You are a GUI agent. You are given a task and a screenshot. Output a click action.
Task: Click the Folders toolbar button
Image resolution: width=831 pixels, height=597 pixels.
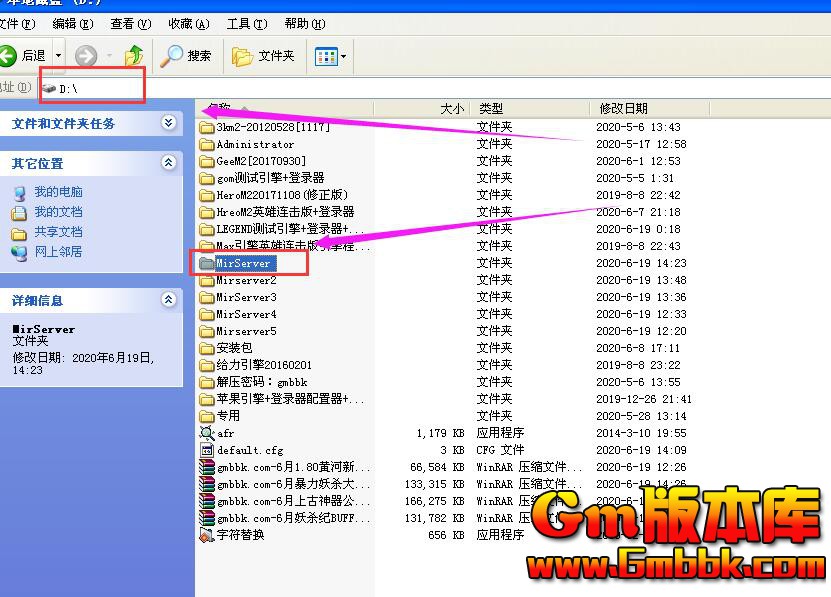[x=264, y=56]
